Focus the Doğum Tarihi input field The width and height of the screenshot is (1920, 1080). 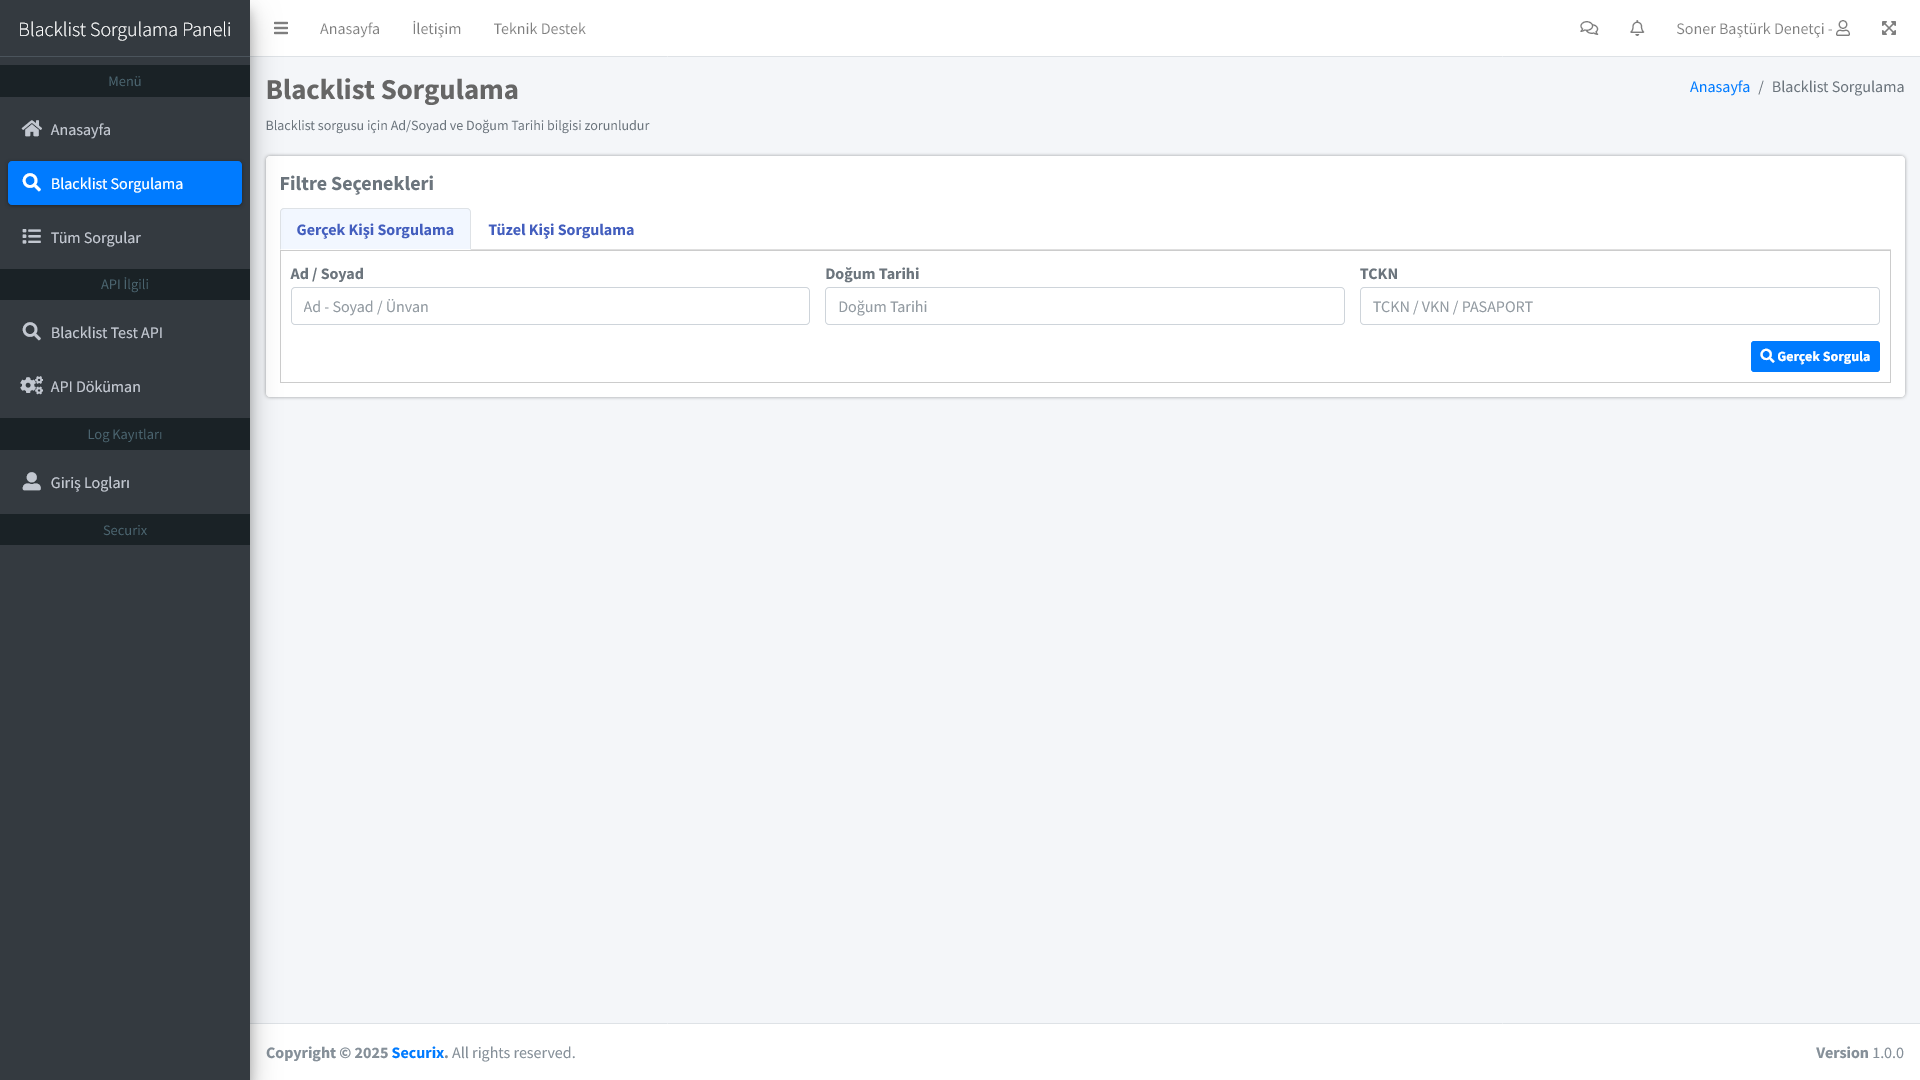point(1085,306)
